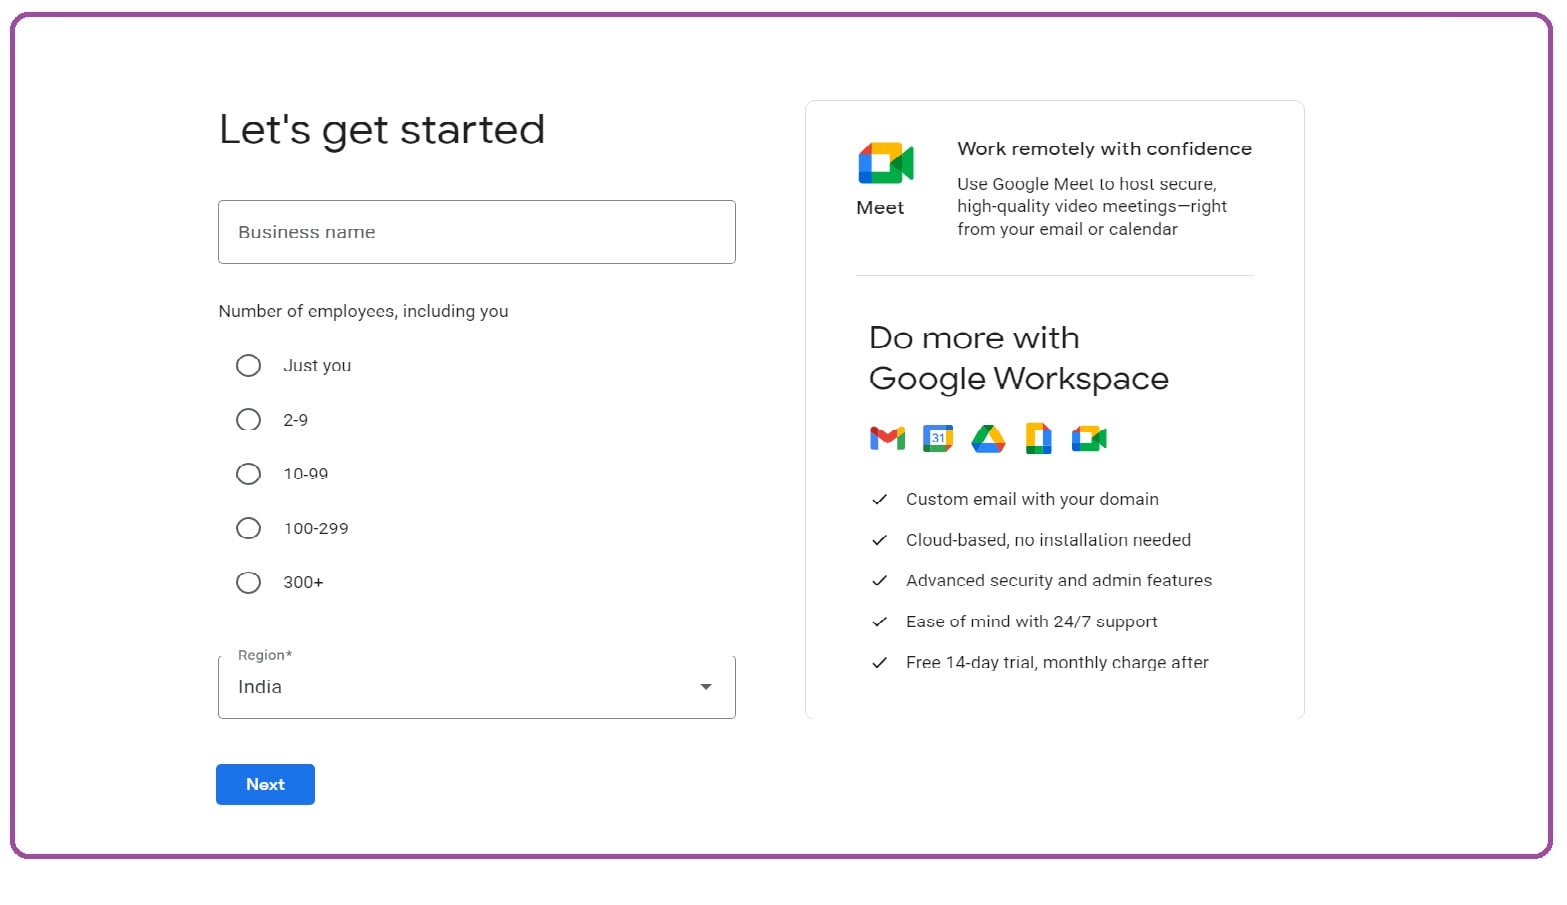
Task: Click Work remotely with confidence heading
Action: [x=1104, y=148]
